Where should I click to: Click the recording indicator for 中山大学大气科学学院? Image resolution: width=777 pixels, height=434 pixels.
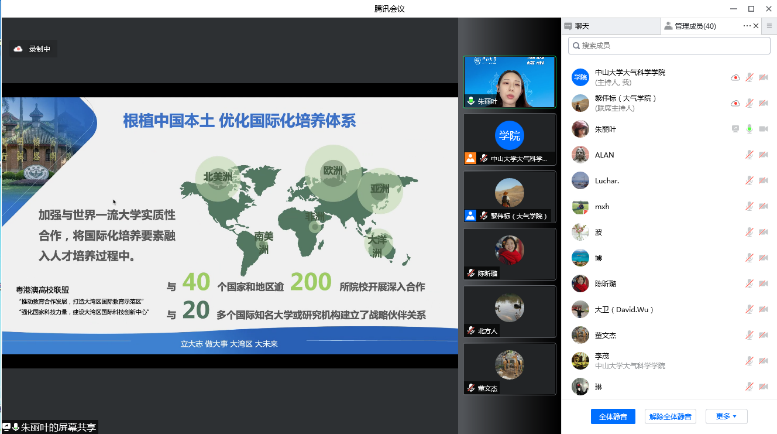(735, 77)
